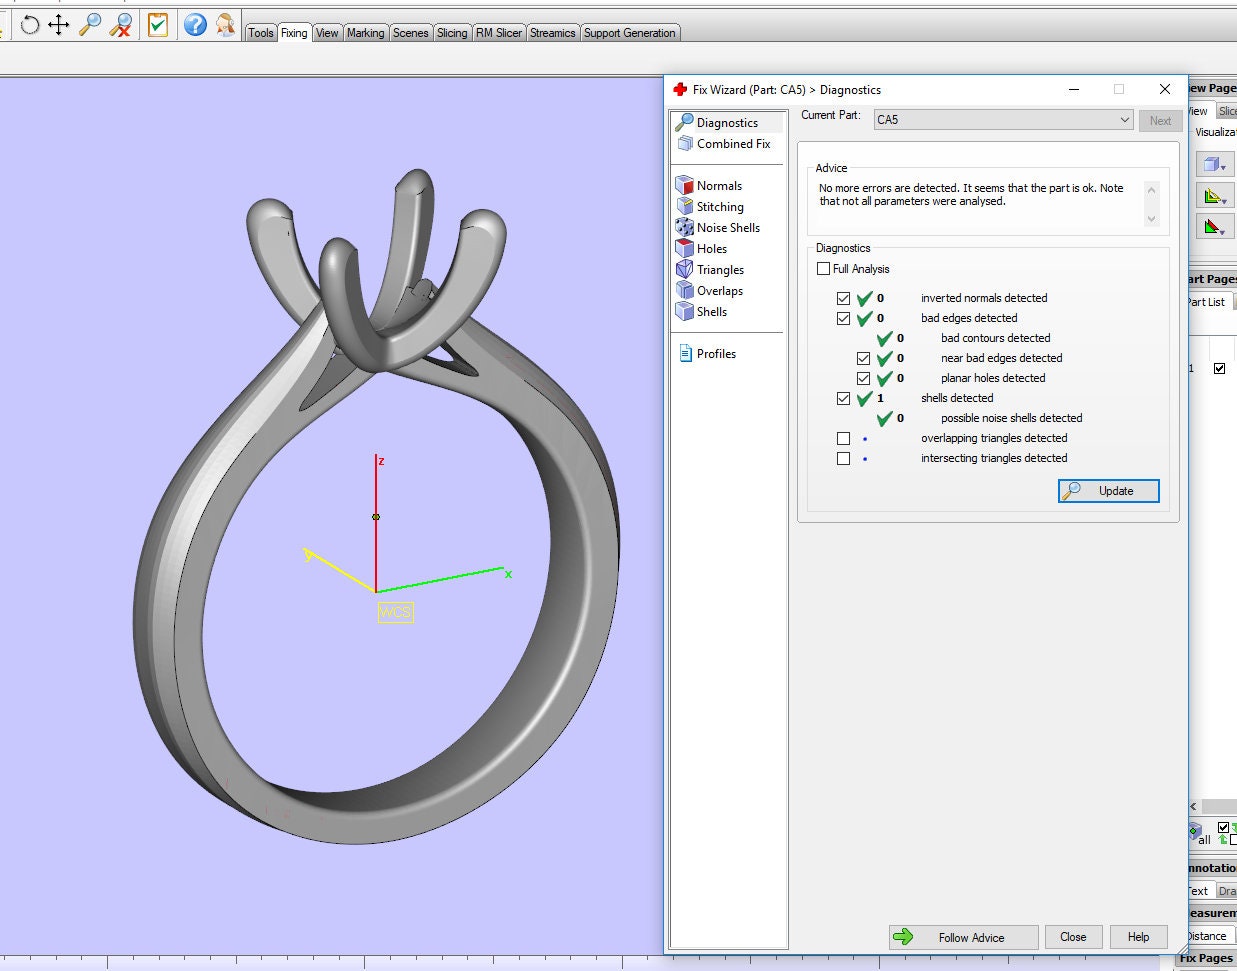Select the Normals fix page
1237x971 pixels.
click(717, 185)
